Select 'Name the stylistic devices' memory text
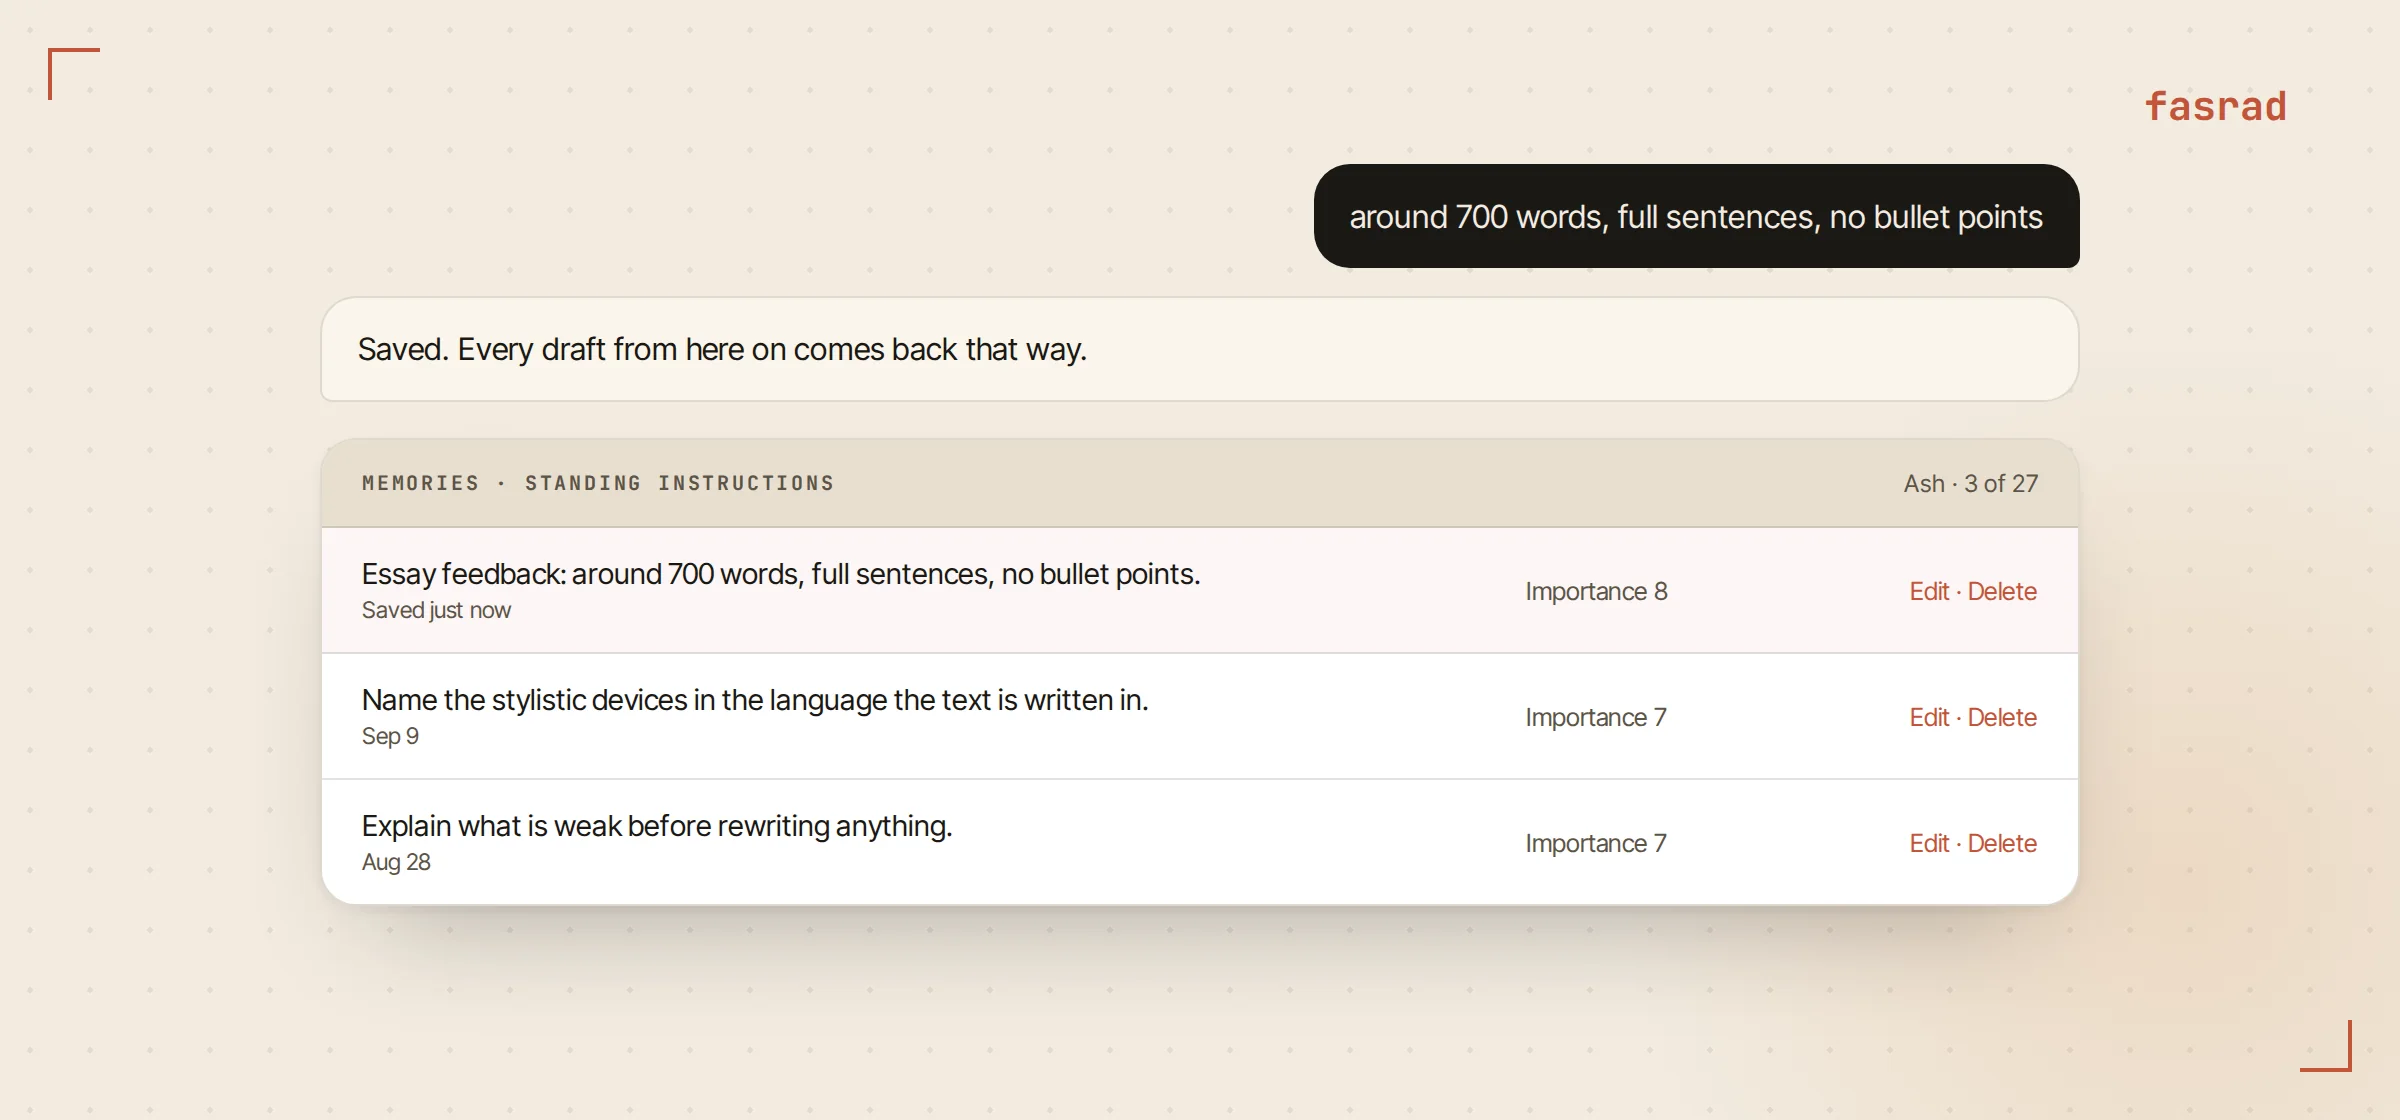Image resolution: width=2400 pixels, height=1120 pixels. [755, 700]
